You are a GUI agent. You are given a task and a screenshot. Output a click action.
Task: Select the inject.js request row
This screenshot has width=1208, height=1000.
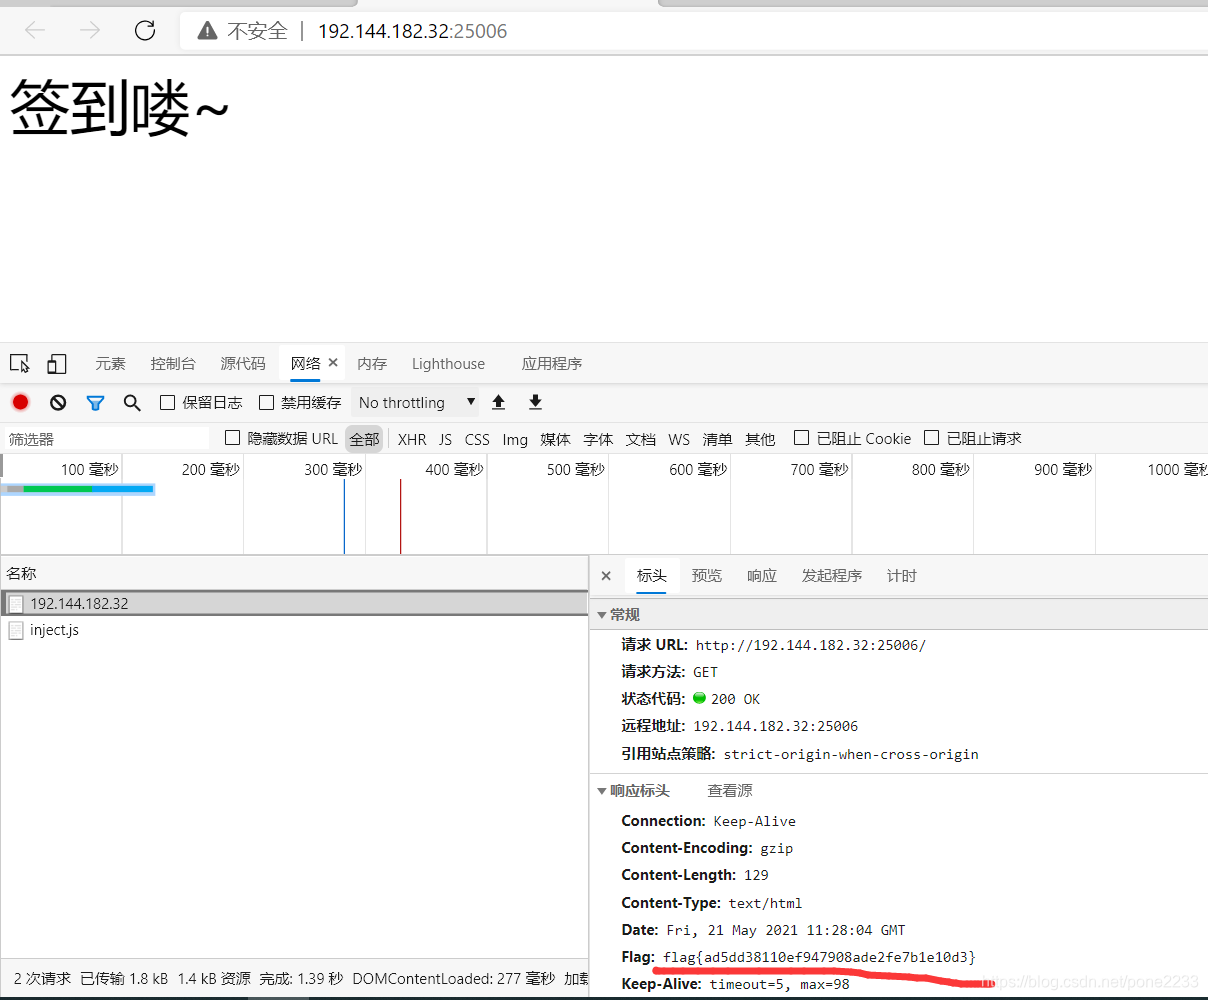[x=294, y=630]
